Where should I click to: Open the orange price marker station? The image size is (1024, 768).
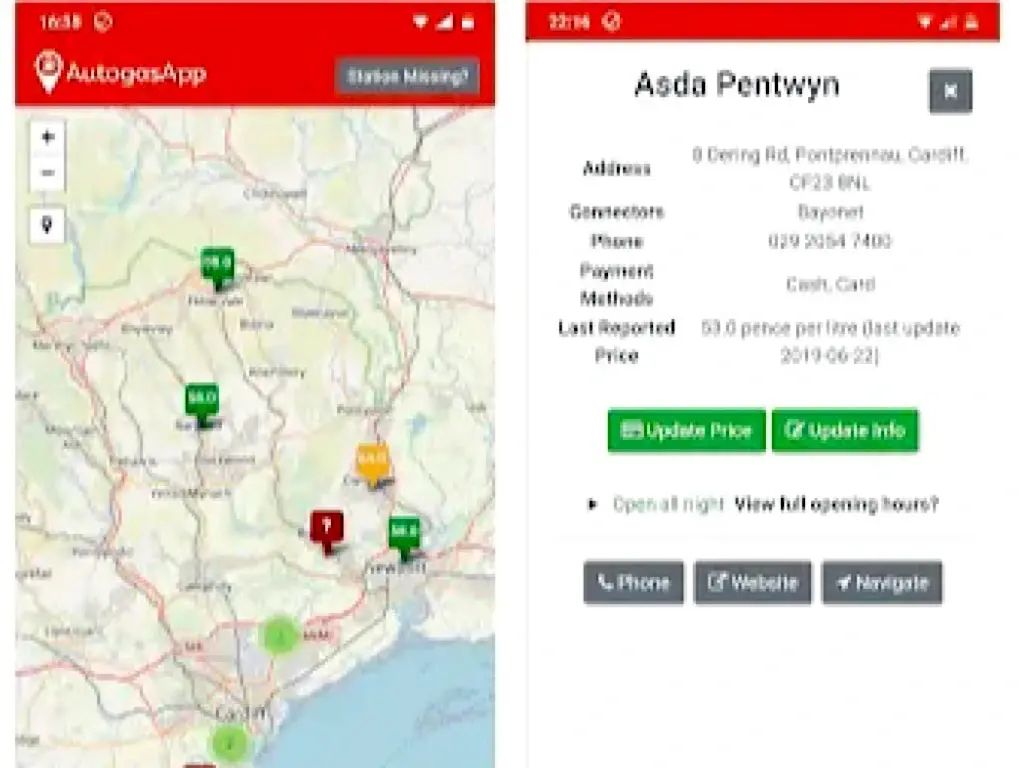(373, 465)
